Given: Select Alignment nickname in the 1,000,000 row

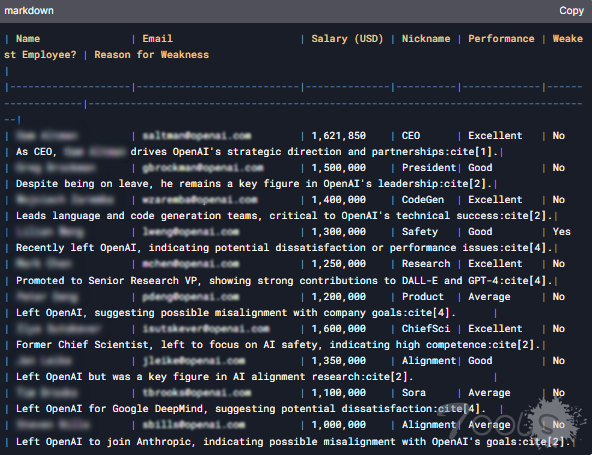Looking at the screenshot, I should point(429,425).
